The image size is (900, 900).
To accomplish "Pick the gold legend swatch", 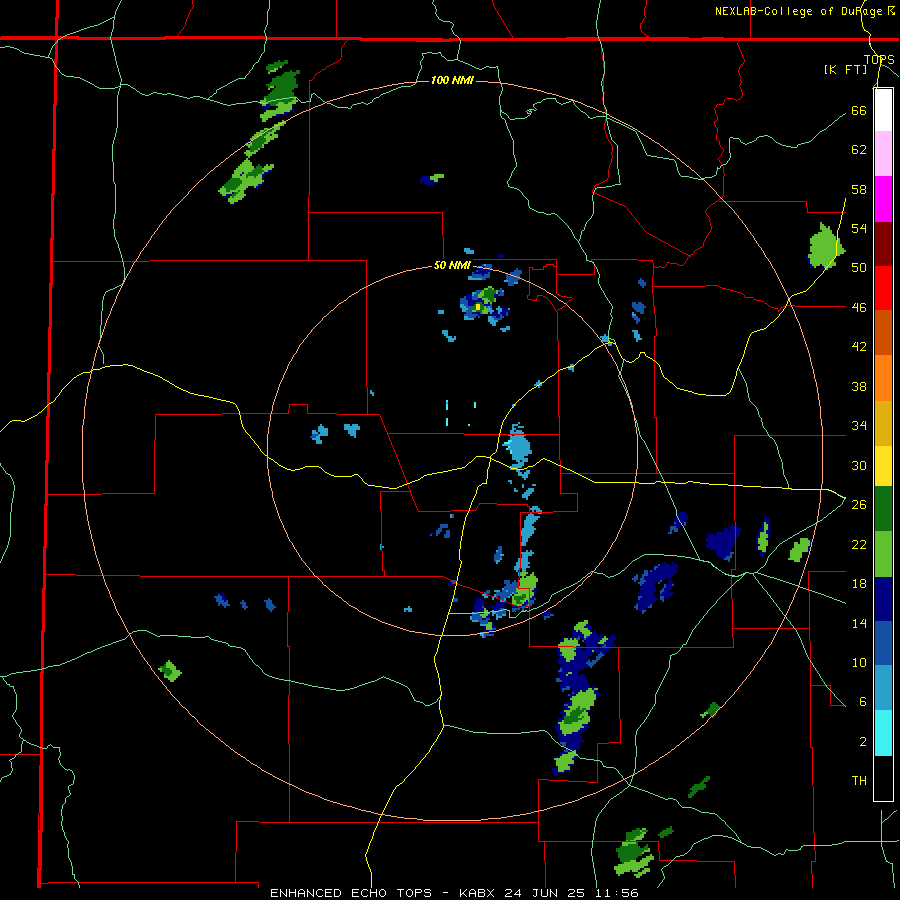I will pyautogui.click(x=883, y=423).
